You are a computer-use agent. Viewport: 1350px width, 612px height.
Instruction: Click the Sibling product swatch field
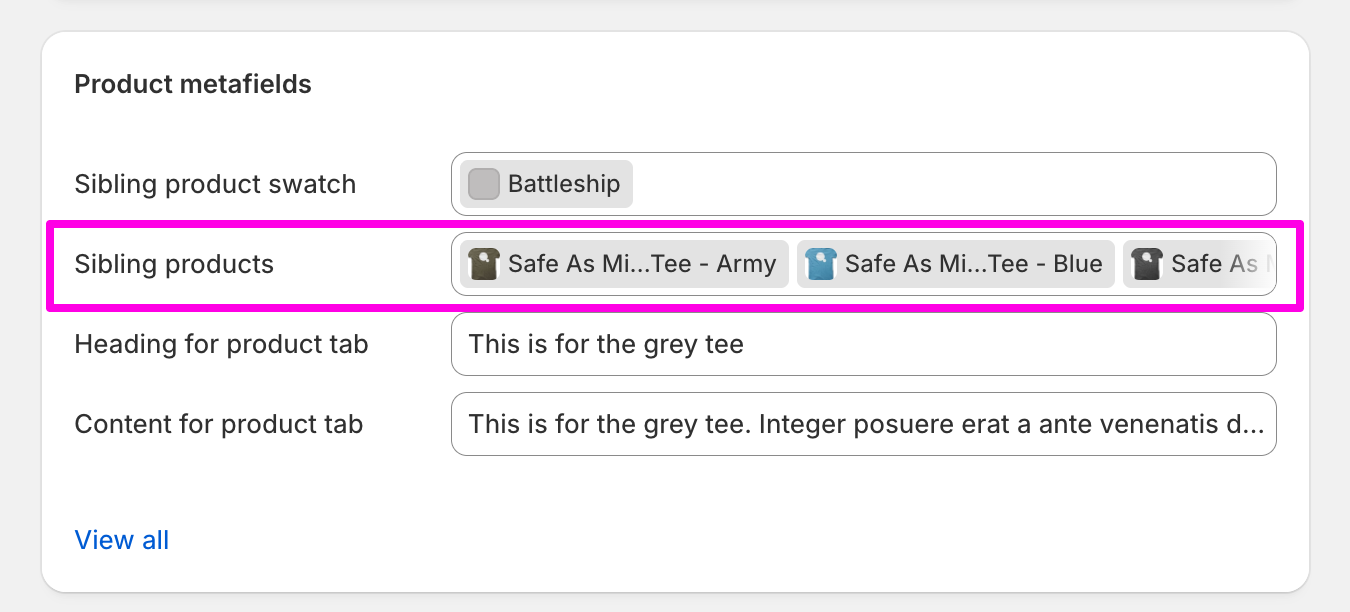(864, 184)
